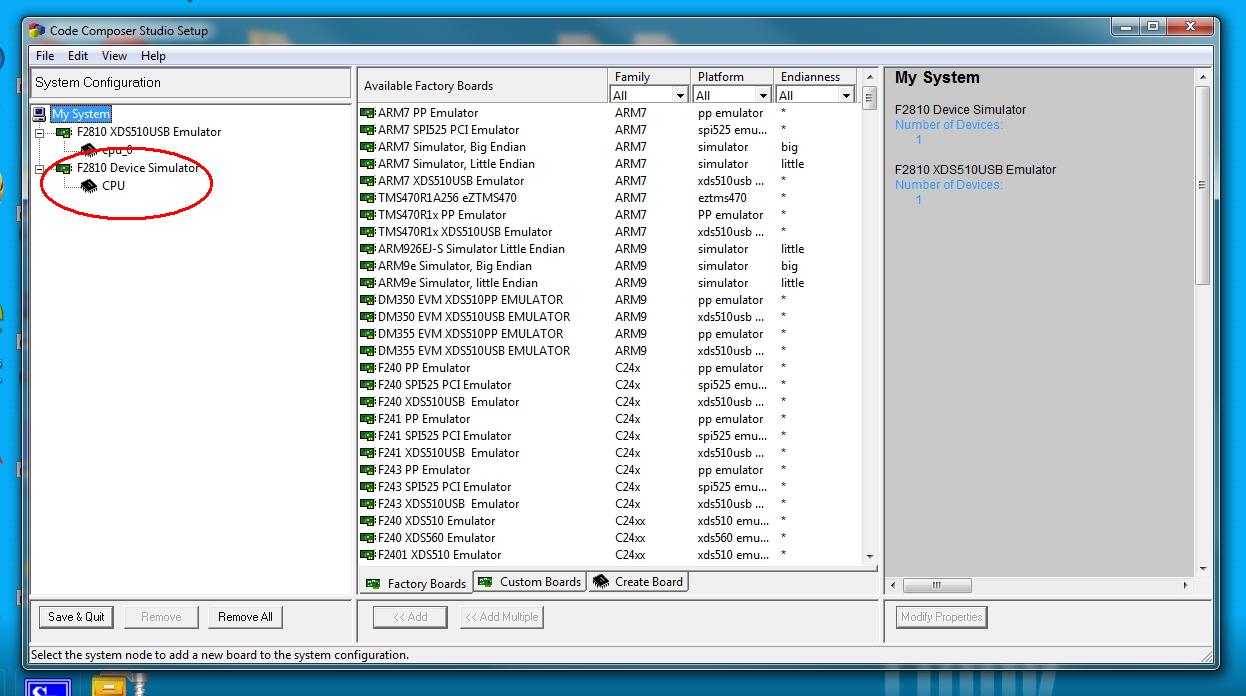Open the View menu

pyautogui.click(x=115, y=56)
